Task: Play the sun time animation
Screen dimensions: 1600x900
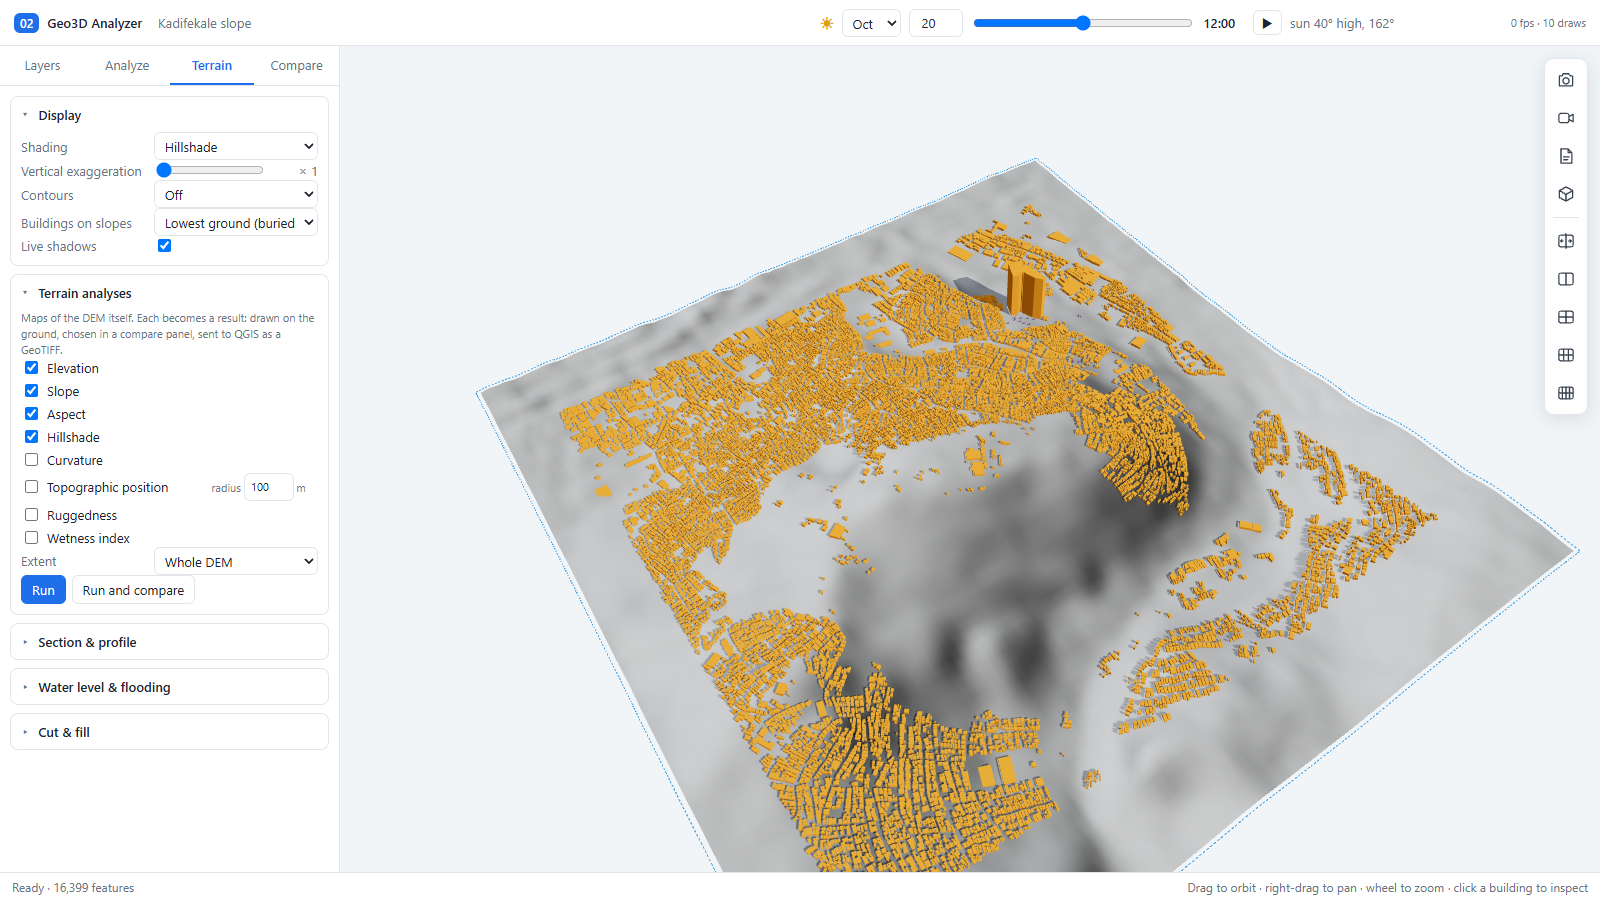Action: click(1267, 23)
